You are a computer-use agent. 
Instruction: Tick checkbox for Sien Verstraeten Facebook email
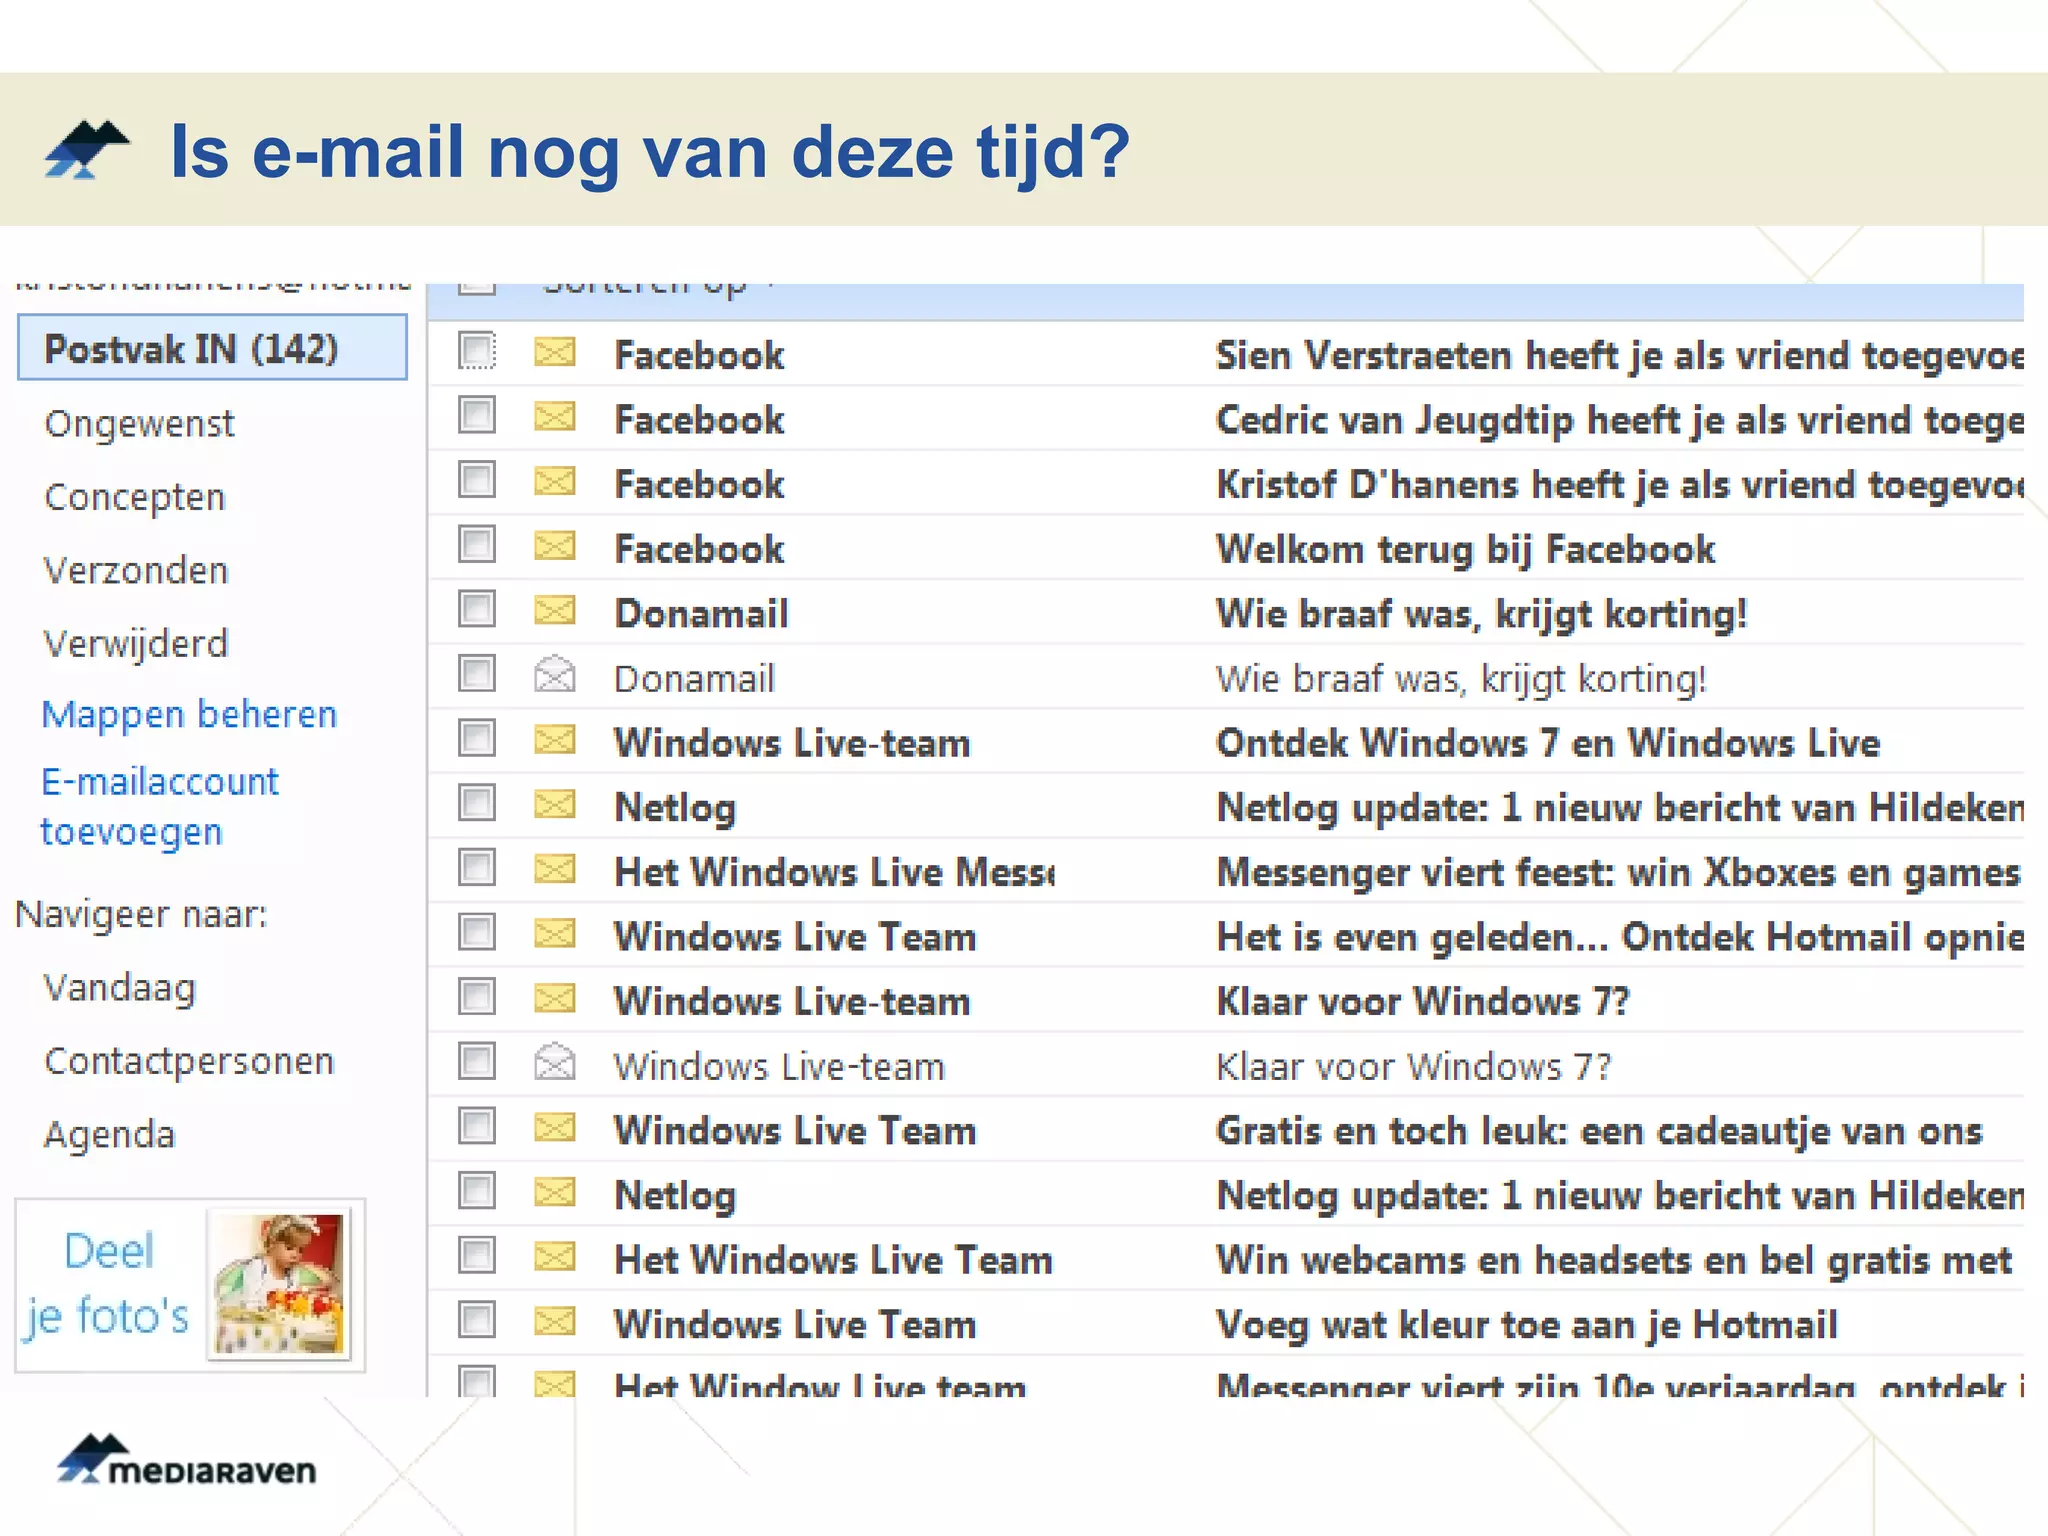(477, 351)
